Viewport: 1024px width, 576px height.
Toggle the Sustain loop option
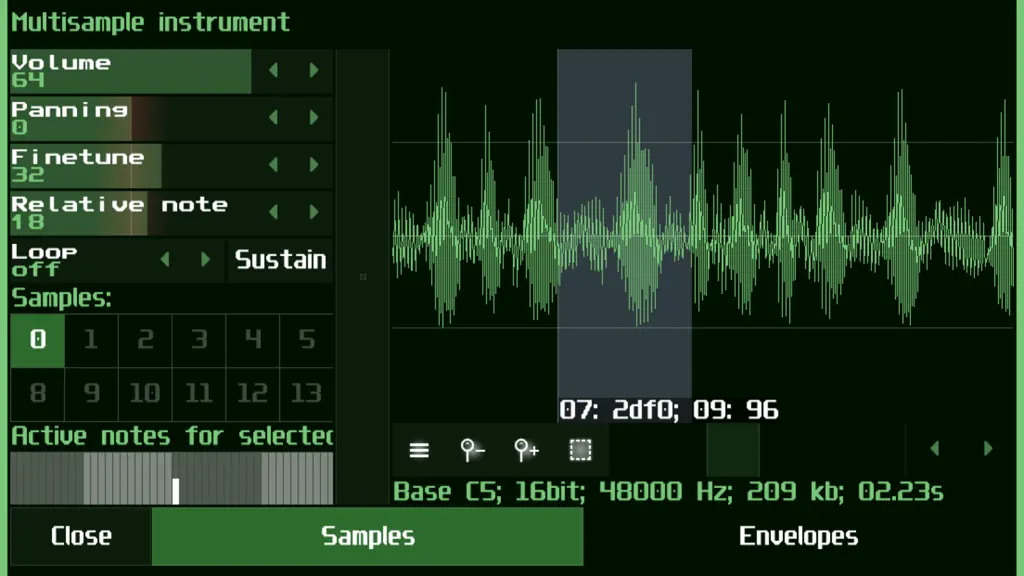point(280,260)
